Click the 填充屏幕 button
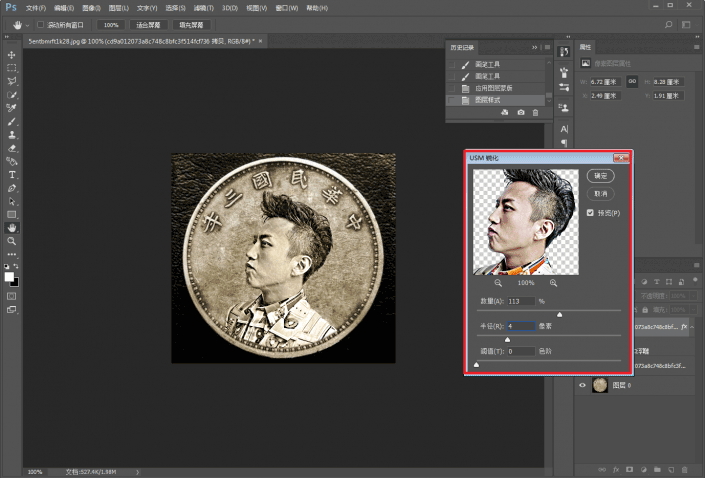Image resolution: width=705 pixels, height=478 pixels. pos(192,25)
